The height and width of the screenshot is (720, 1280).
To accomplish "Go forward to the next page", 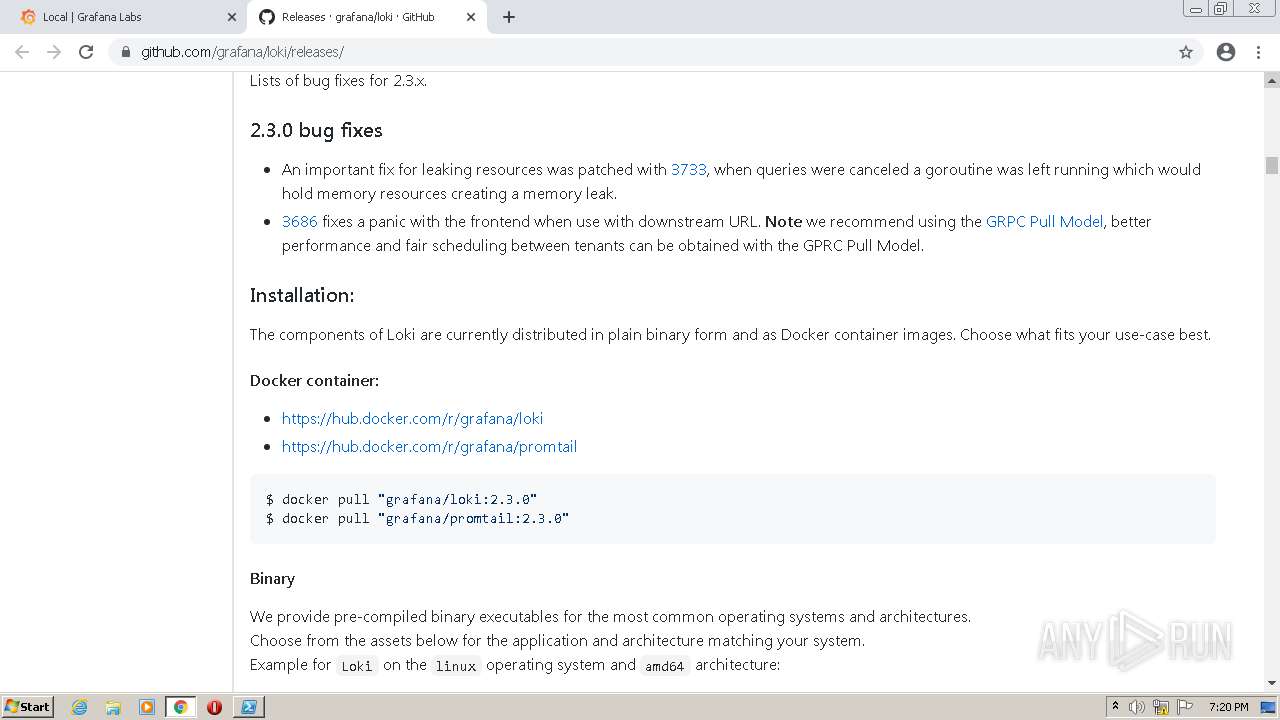I will (x=54, y=52).
